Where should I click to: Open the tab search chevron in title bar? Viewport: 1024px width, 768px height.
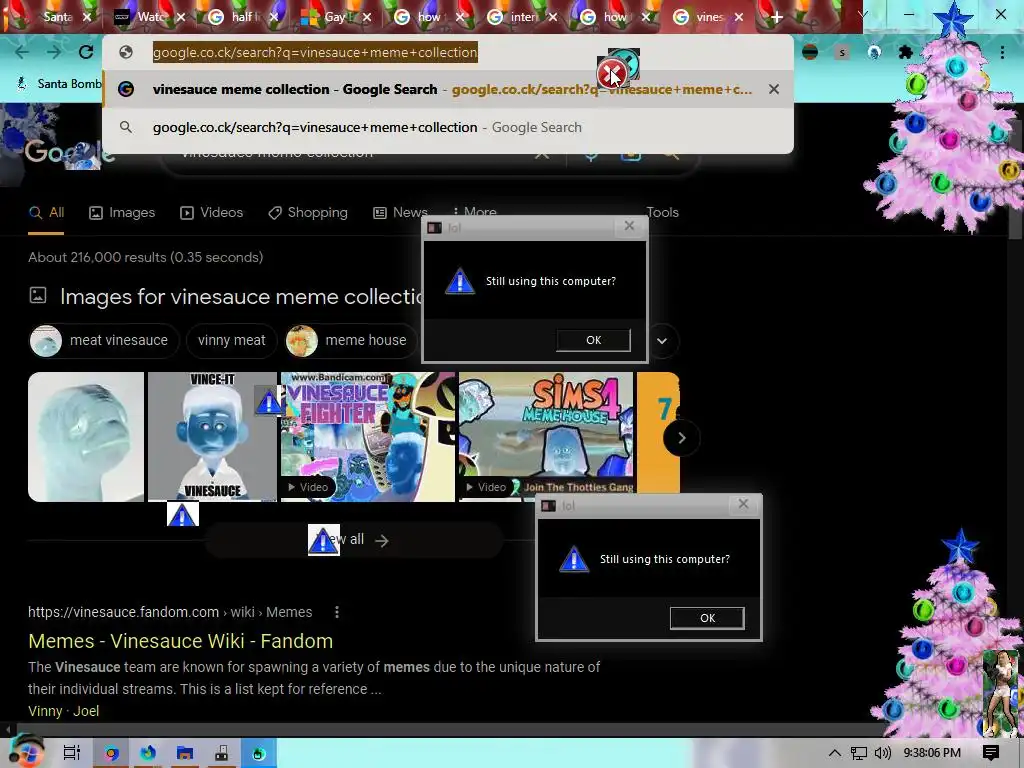[862, 14]
